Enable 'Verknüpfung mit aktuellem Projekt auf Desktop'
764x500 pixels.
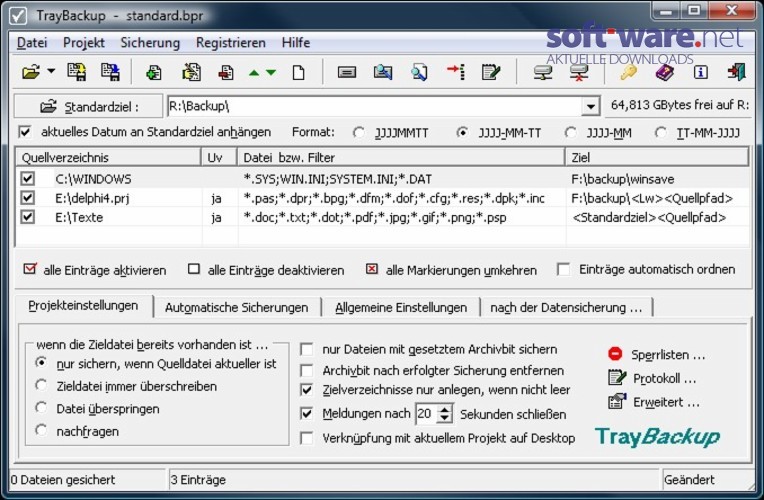click(306, 438)
